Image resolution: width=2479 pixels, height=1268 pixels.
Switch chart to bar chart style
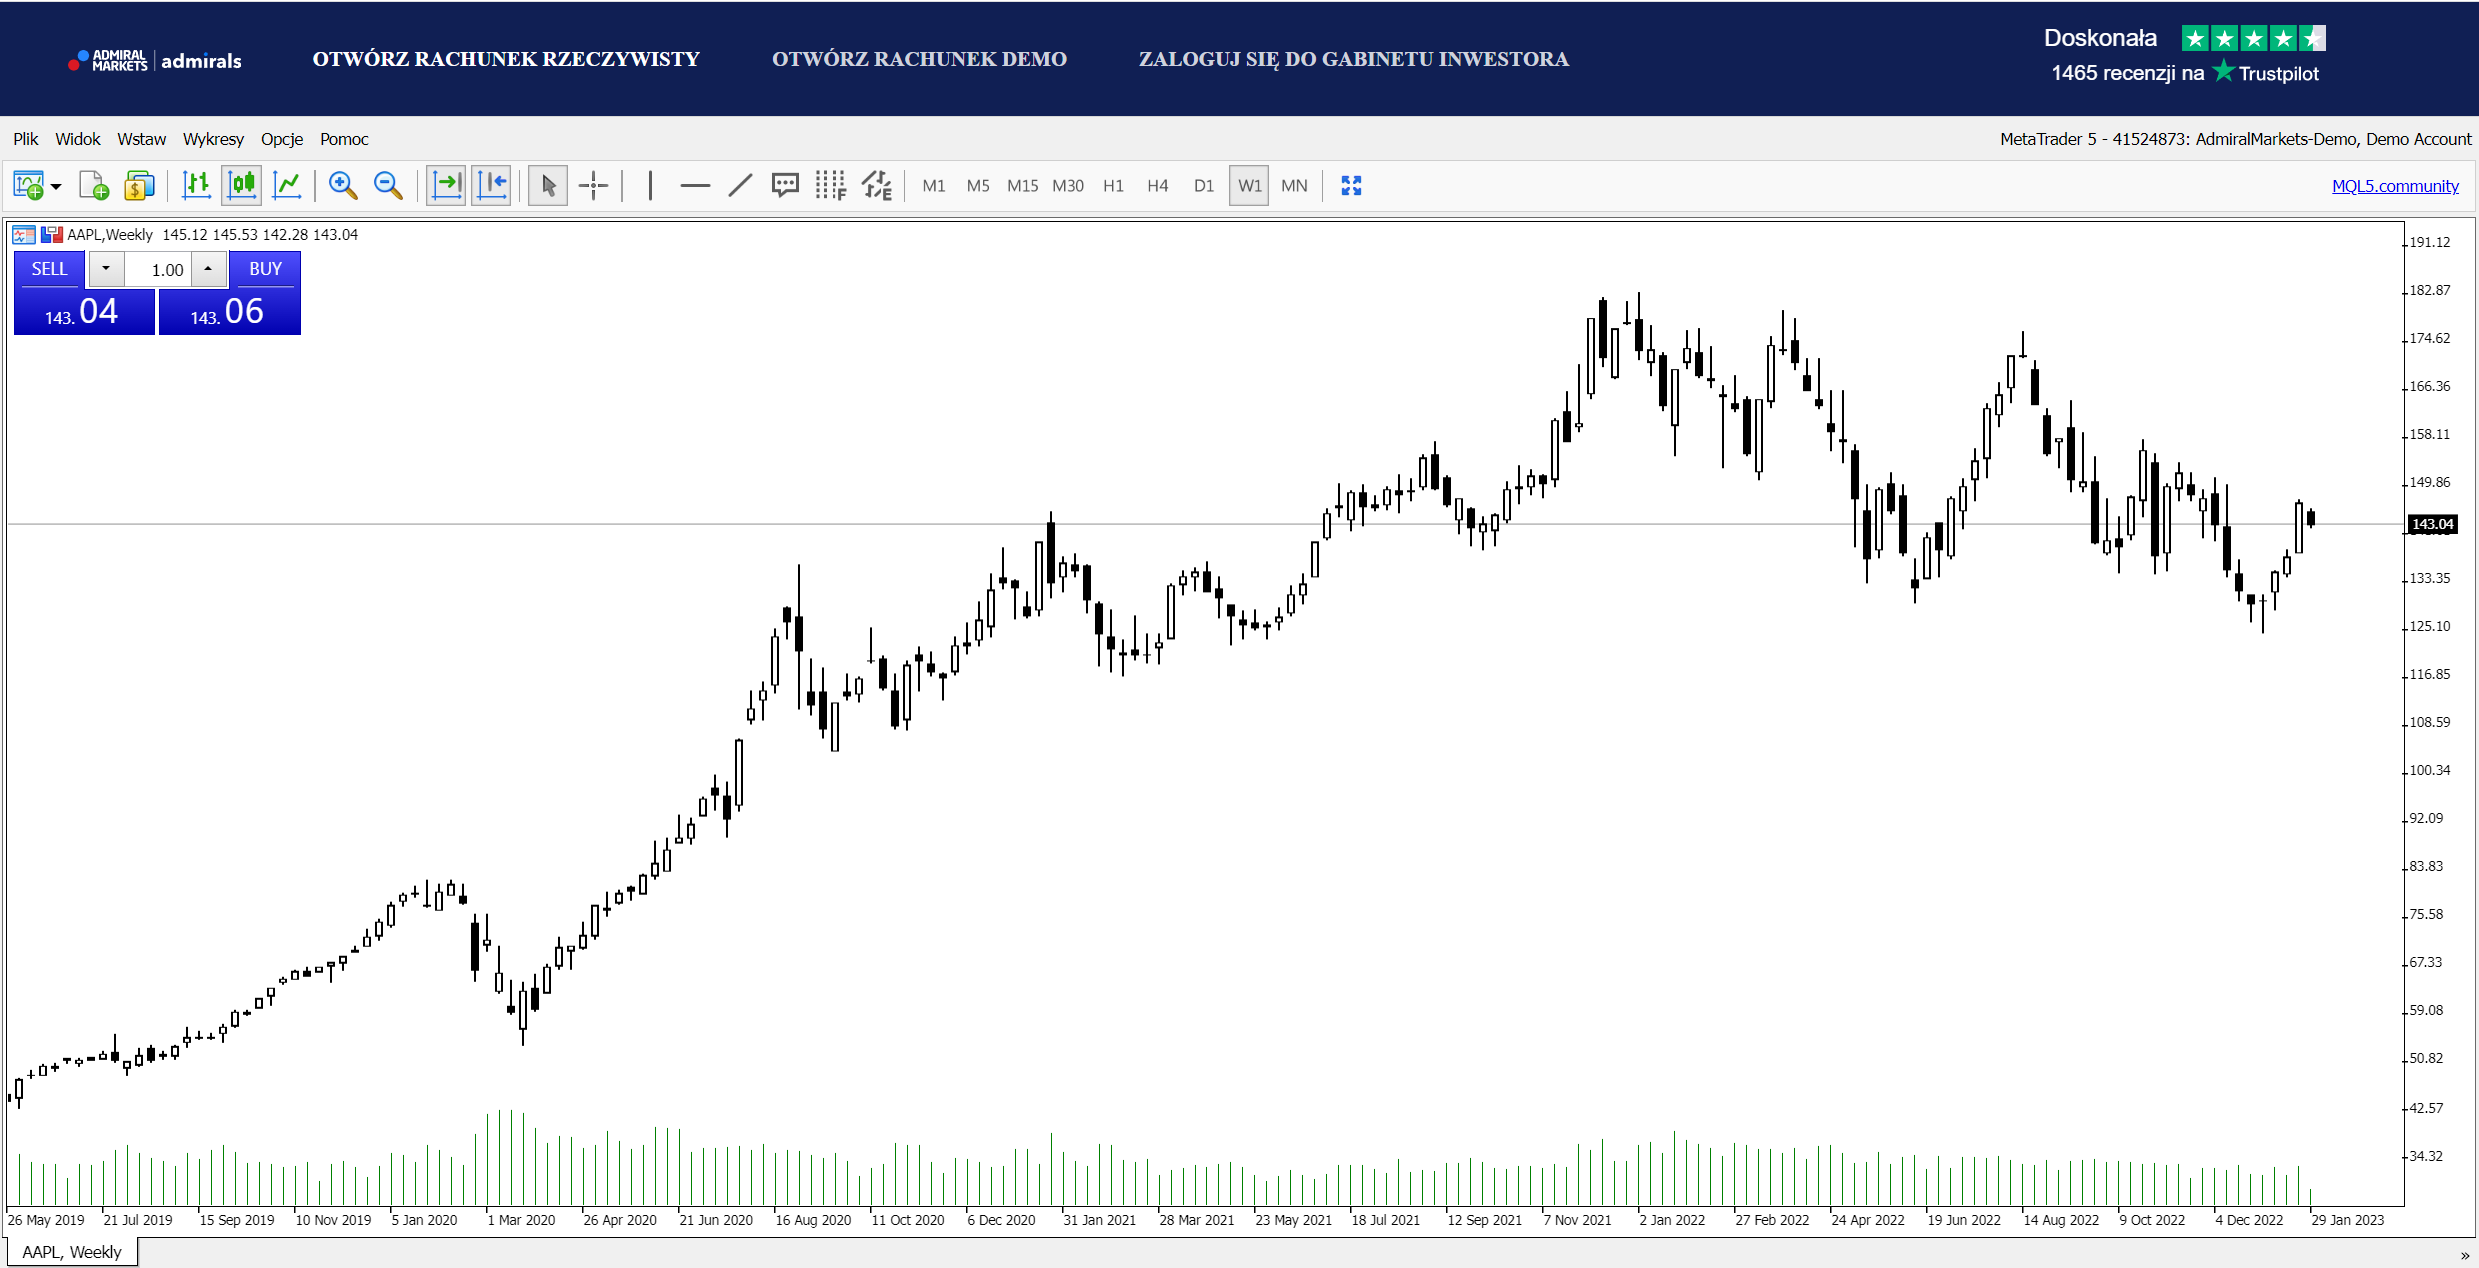point(196,186)
